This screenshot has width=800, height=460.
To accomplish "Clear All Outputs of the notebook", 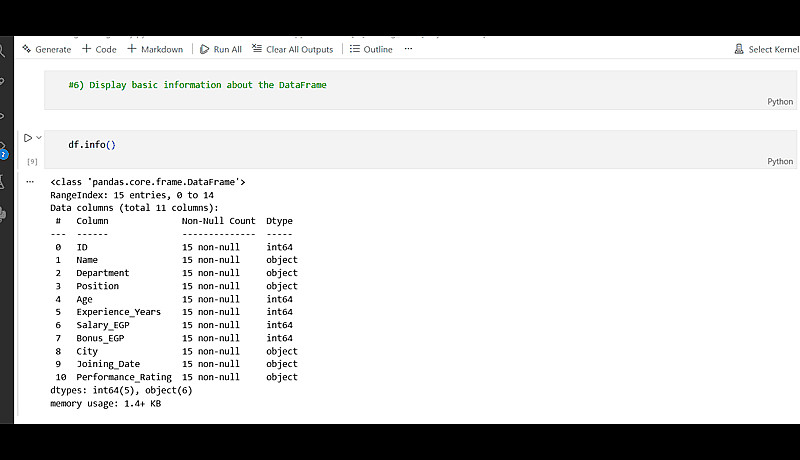I will (x=292, y=49).
